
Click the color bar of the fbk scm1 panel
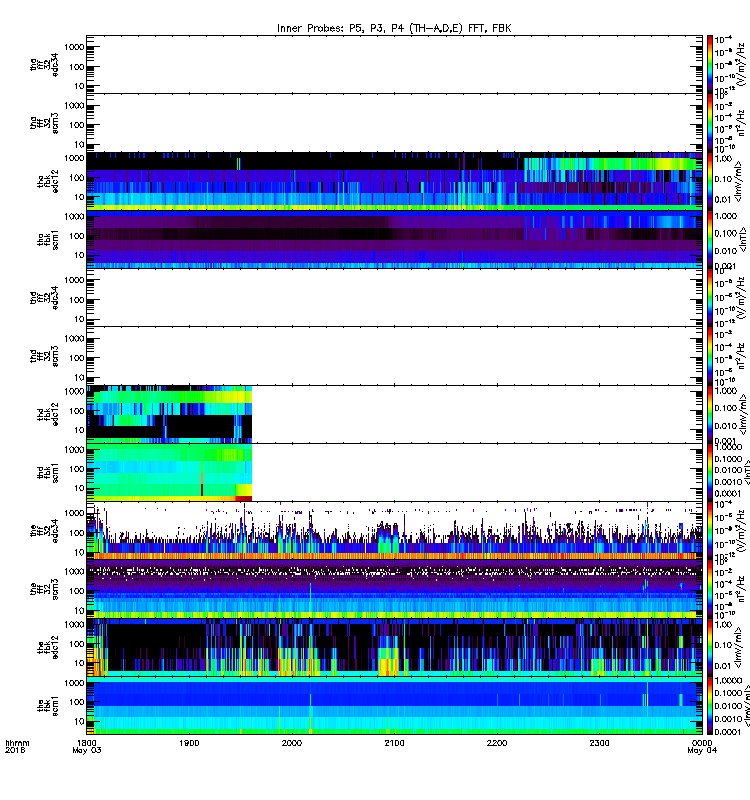tap(709, 706)
